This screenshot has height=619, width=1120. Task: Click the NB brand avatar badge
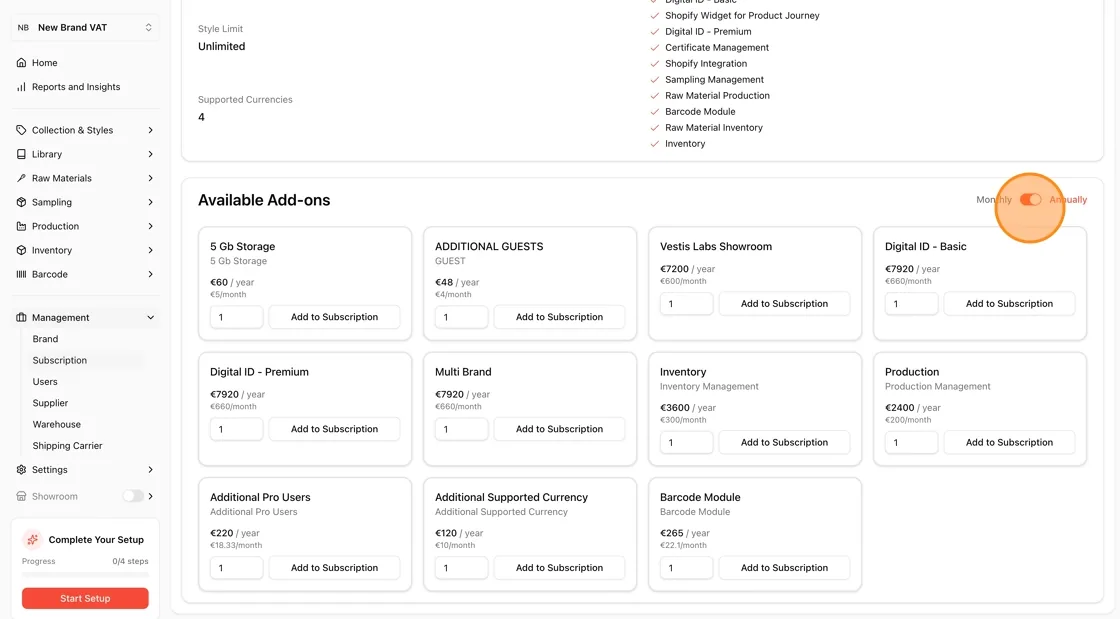pos(24,28)
